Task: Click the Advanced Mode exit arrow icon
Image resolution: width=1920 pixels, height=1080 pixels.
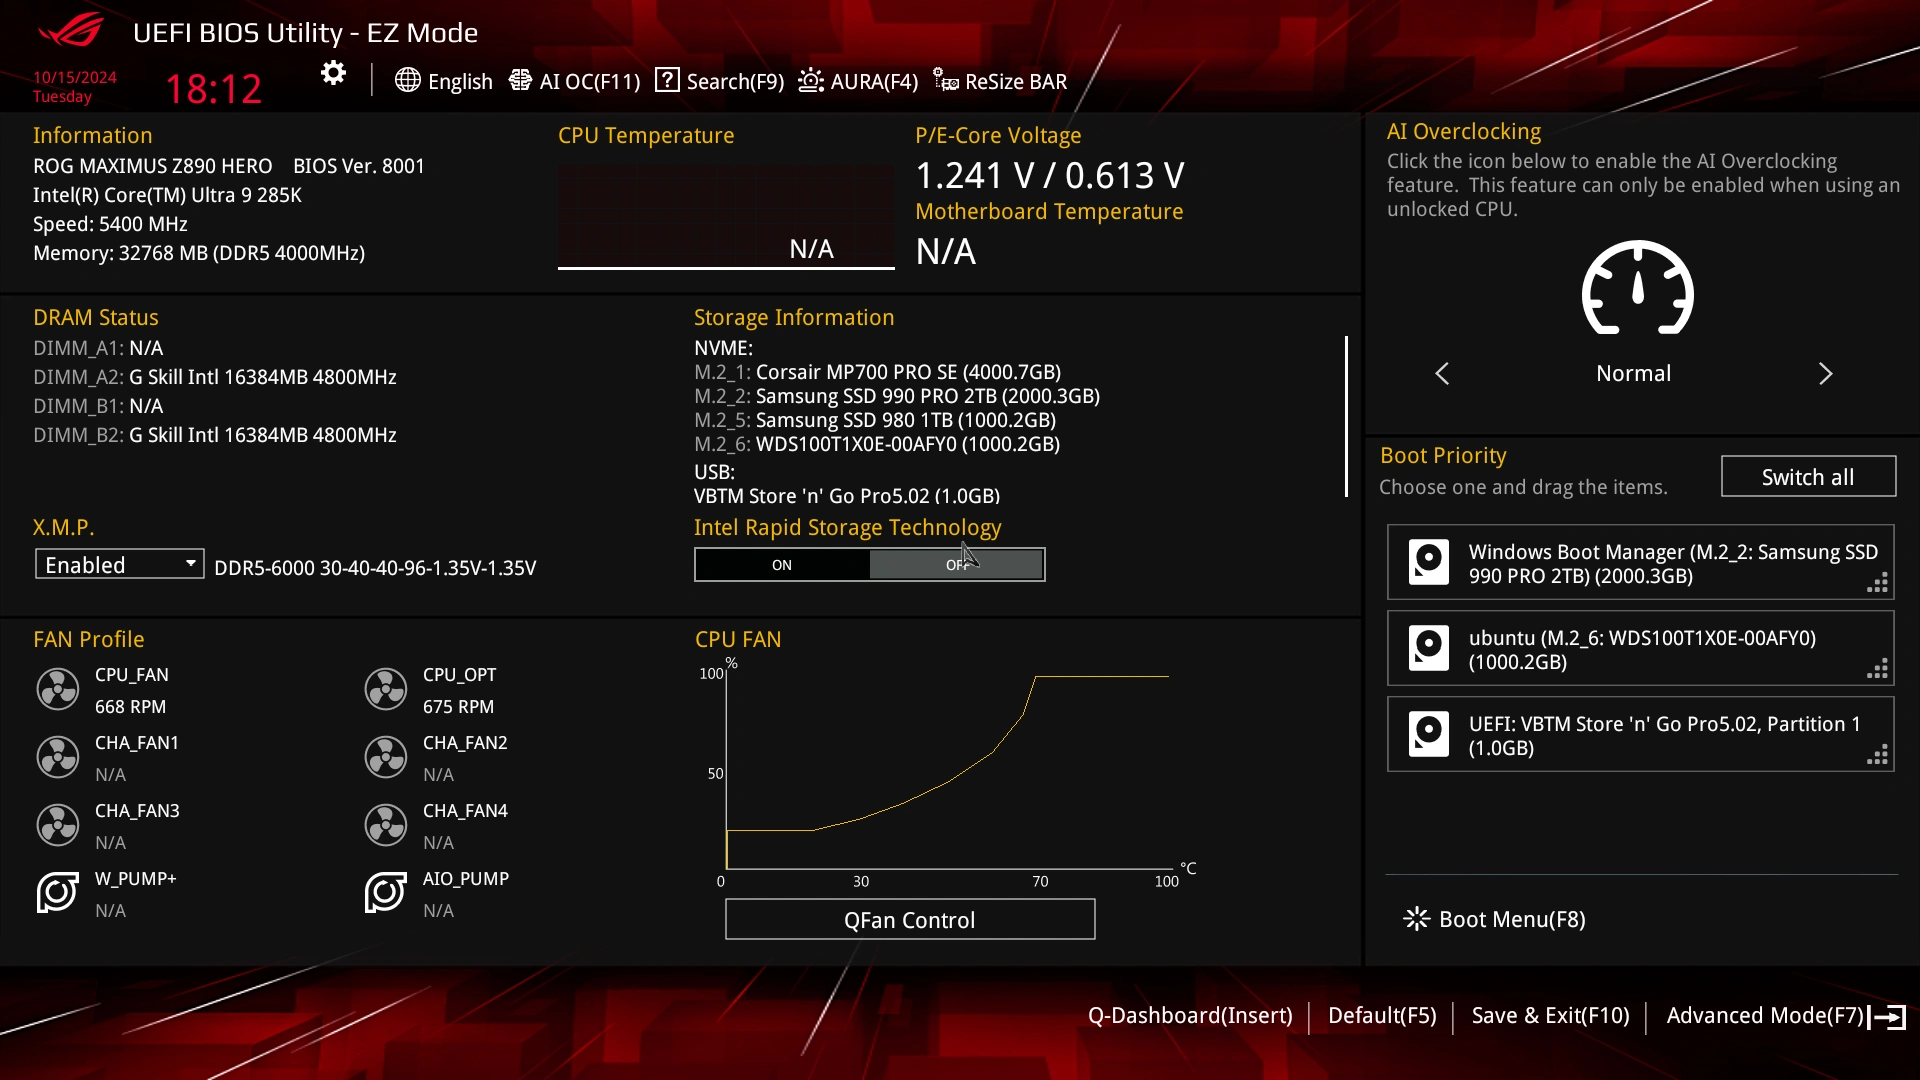Action: pyautogui.click(x=1887, y=1017)
